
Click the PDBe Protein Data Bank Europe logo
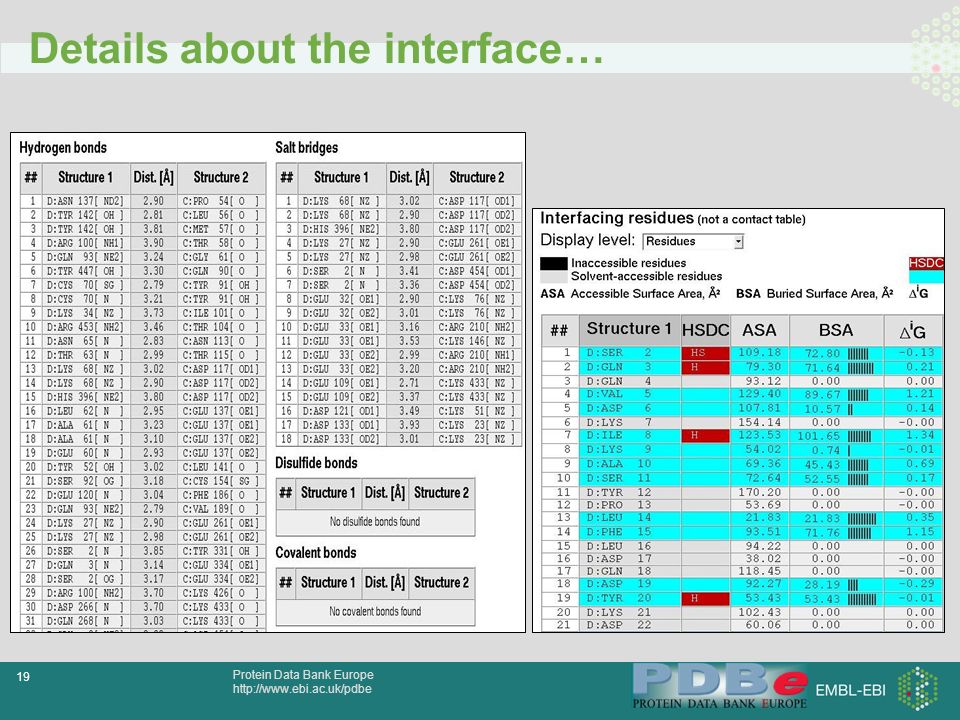tap(720, 688)
